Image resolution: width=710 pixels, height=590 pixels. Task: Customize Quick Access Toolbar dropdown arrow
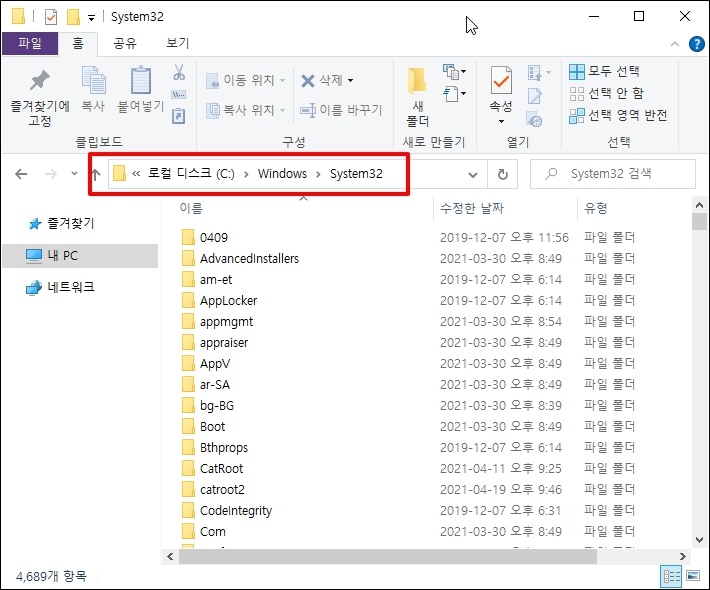(x=91, y=18)
